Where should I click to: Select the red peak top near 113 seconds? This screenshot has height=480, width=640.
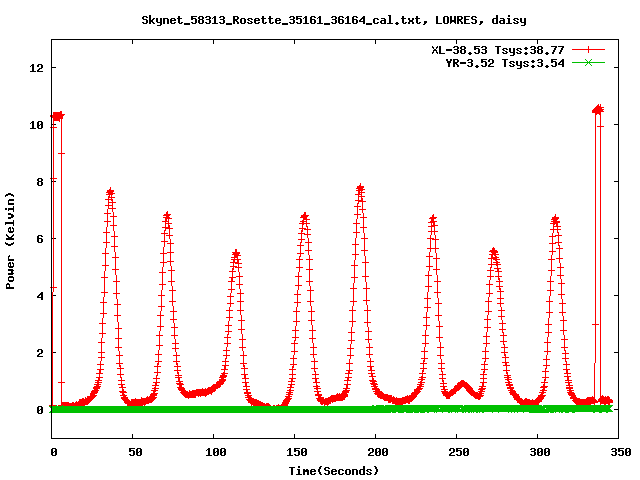[x=236, y=254]
